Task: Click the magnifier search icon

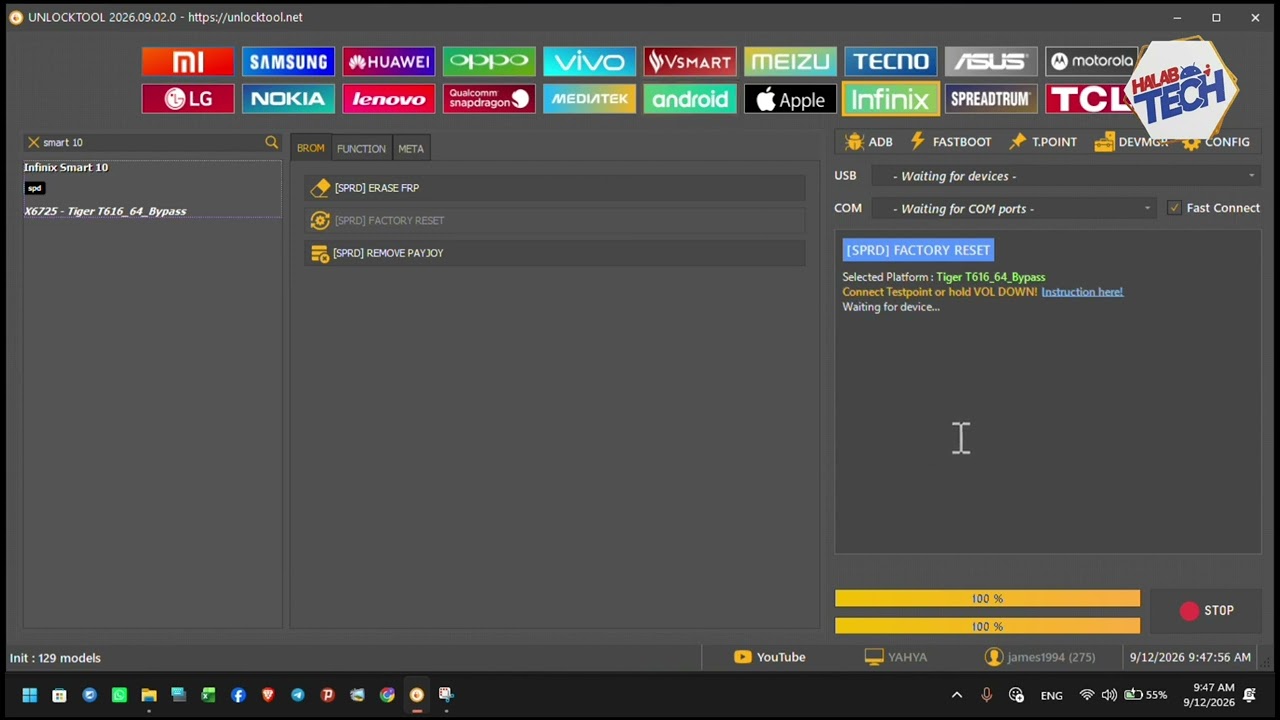Action: point(271,142)
